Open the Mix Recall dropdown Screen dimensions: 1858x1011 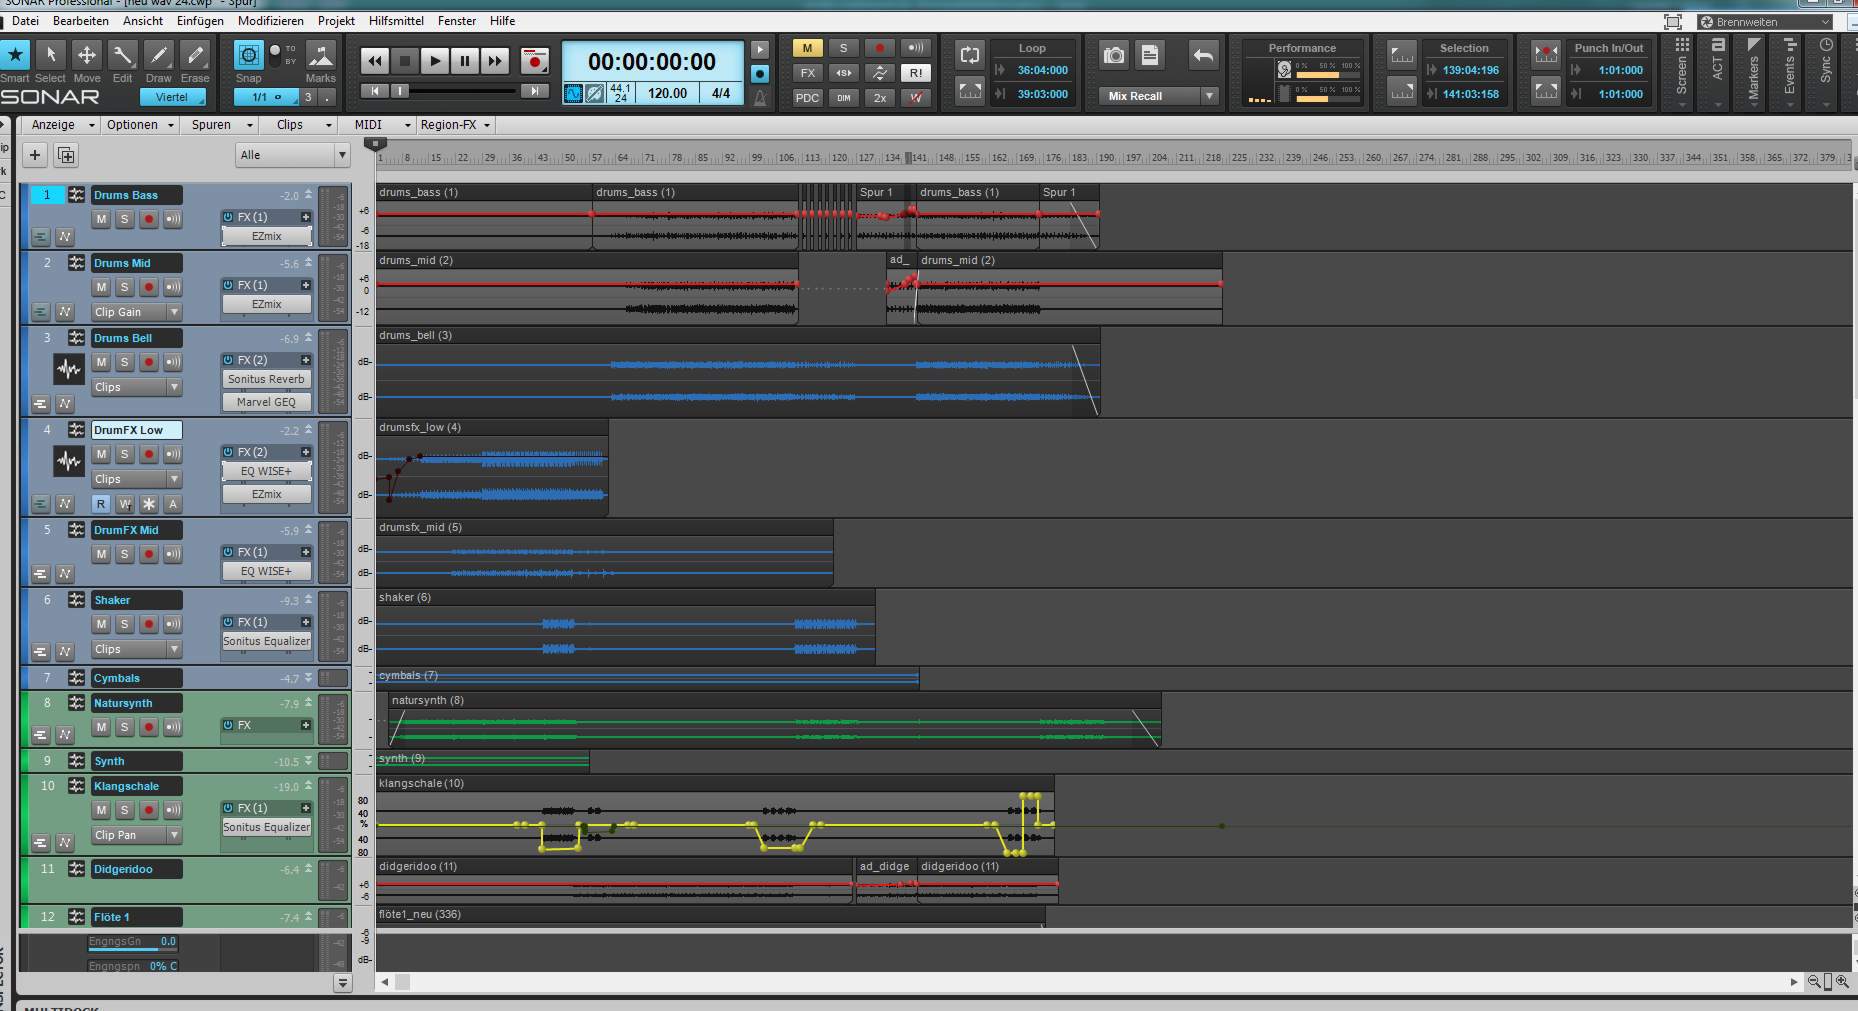click(1209, 96)
